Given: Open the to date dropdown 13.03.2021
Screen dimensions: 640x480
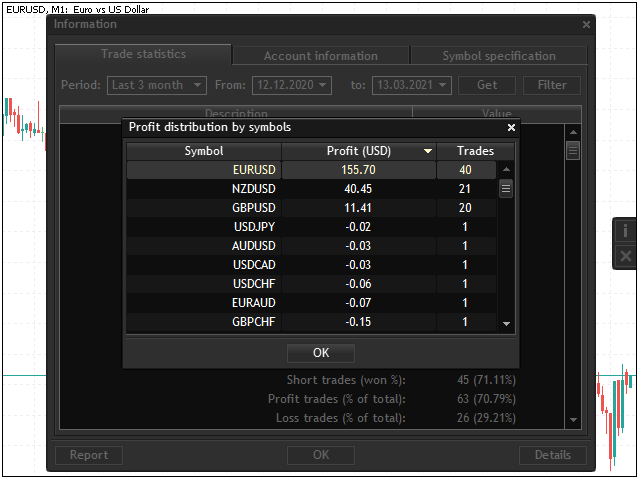Looking at the screenshot, I should click(x=411, y=85).
